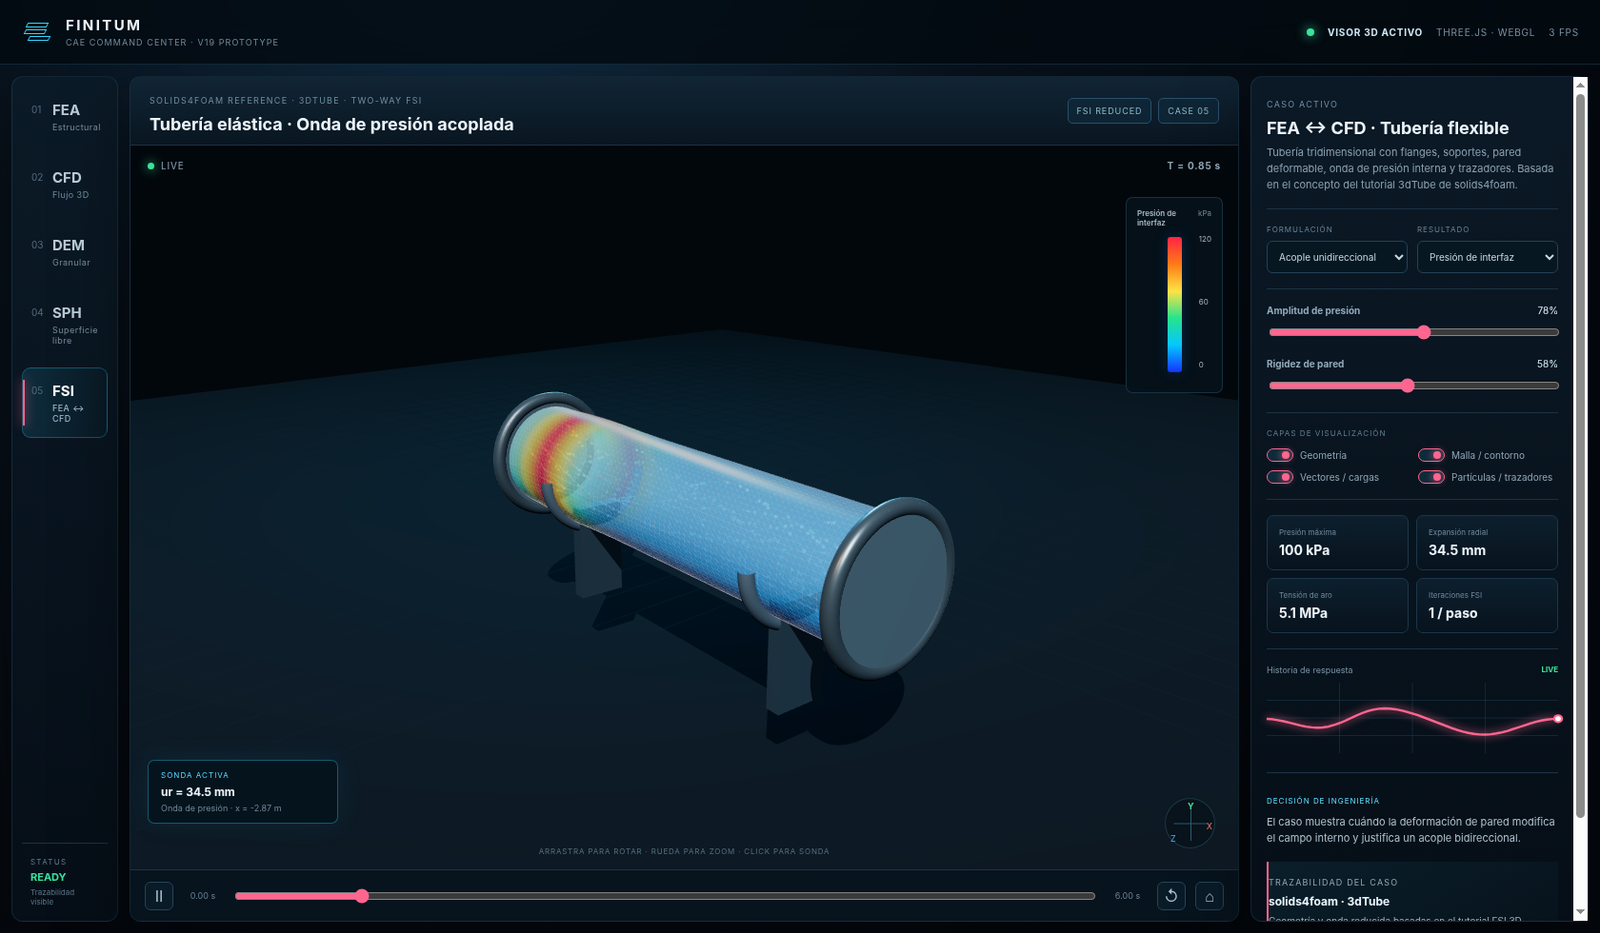Switch to the FEA Estructural module
The width and height of the screenshot is (1600, 933).
(65, 117)
